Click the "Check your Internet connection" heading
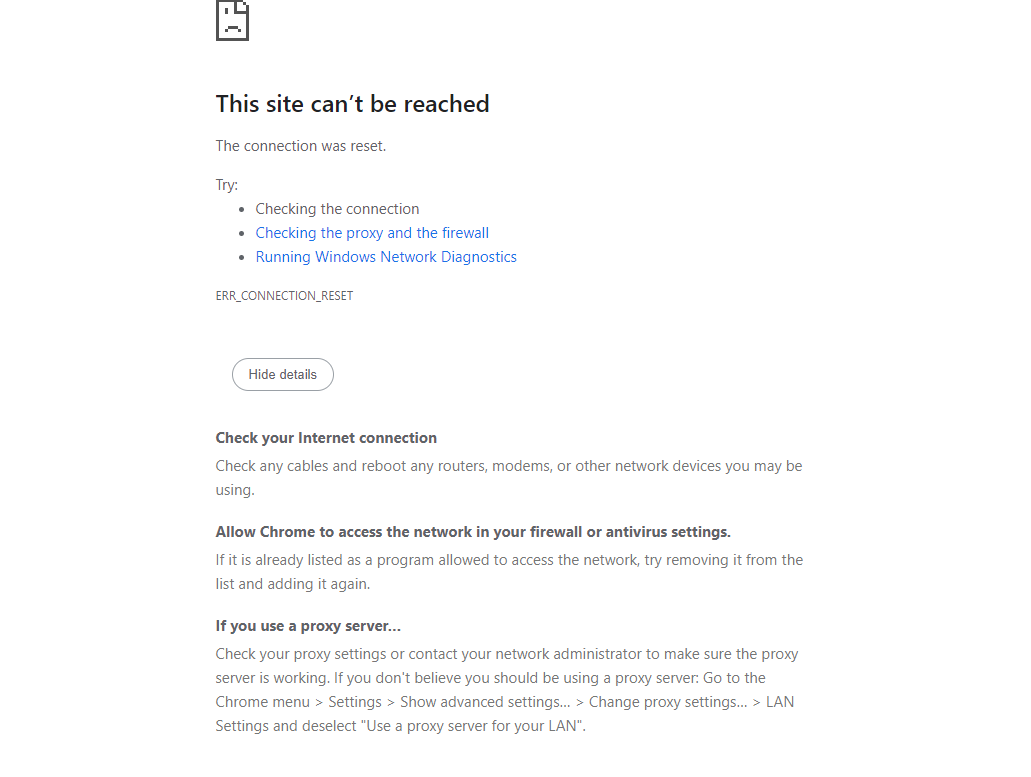 [326, 438]
